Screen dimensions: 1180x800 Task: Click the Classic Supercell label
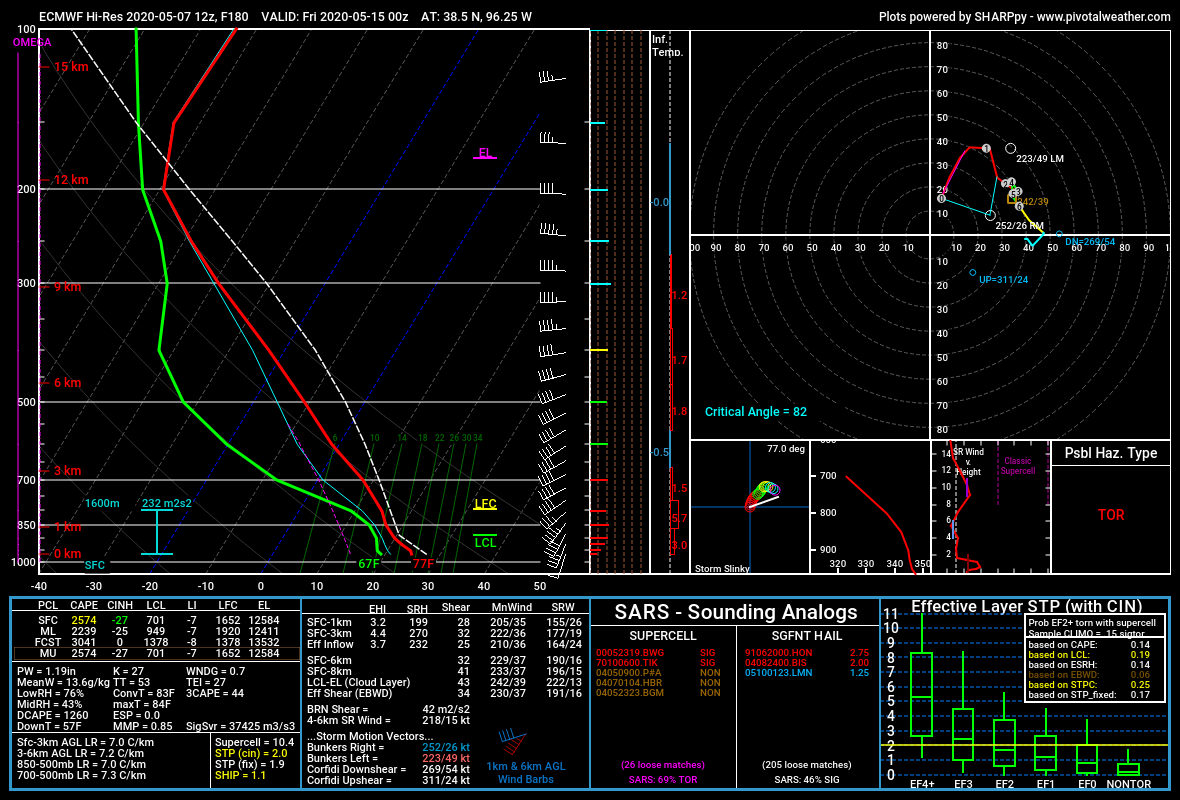pyautogui.click(x=1017, y=466)
